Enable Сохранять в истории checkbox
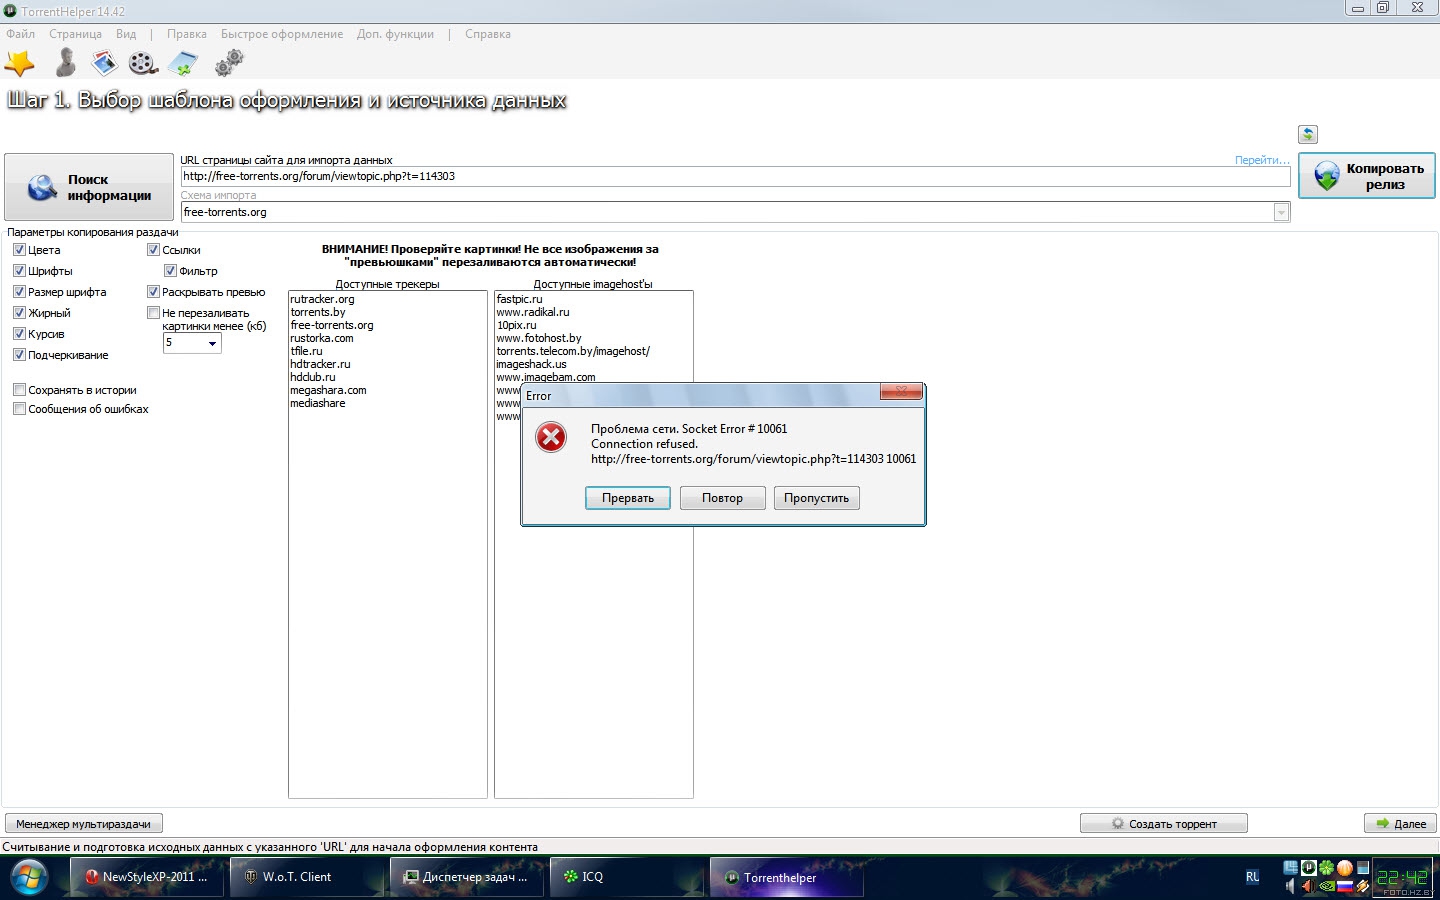Viewport: 1440px width, 900px height. (19, 390)
